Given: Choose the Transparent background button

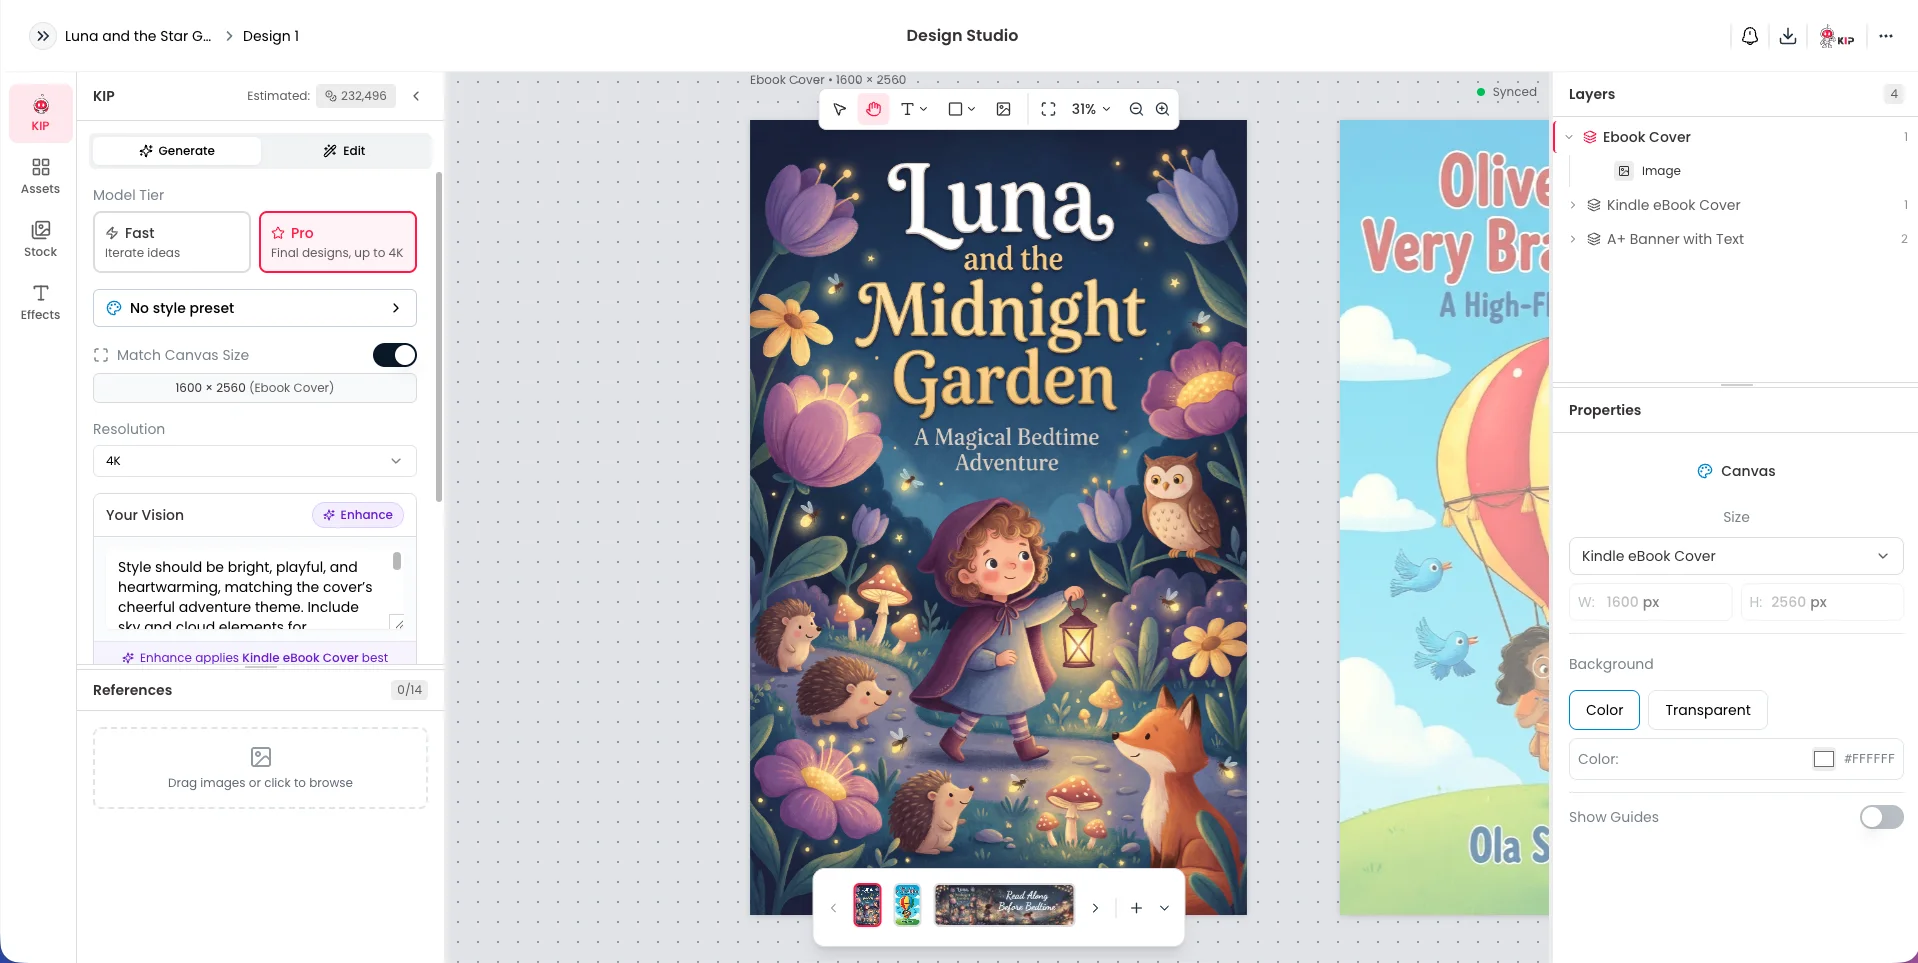Looking at the screenshot, I should [x=1708, y=710].
